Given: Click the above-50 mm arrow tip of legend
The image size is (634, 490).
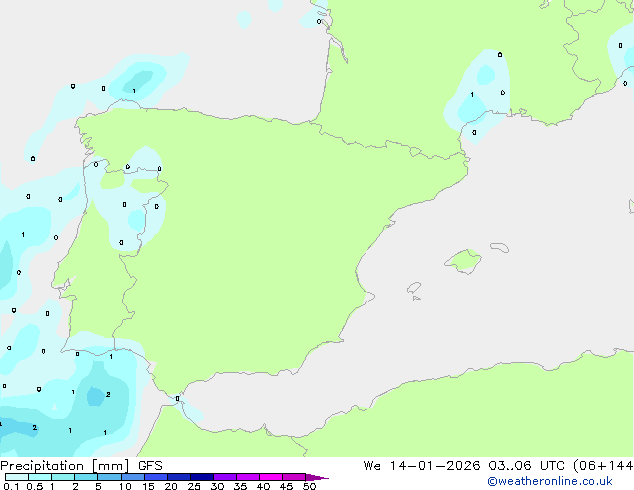Looking at the screenshot, I should pyautogui.click(x=317, y=477).
